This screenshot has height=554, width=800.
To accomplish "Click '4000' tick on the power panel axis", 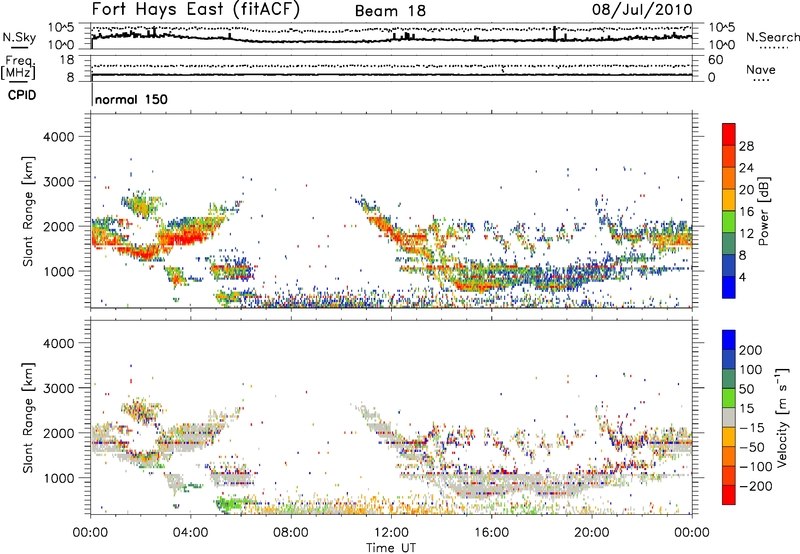I will point(59,137).
